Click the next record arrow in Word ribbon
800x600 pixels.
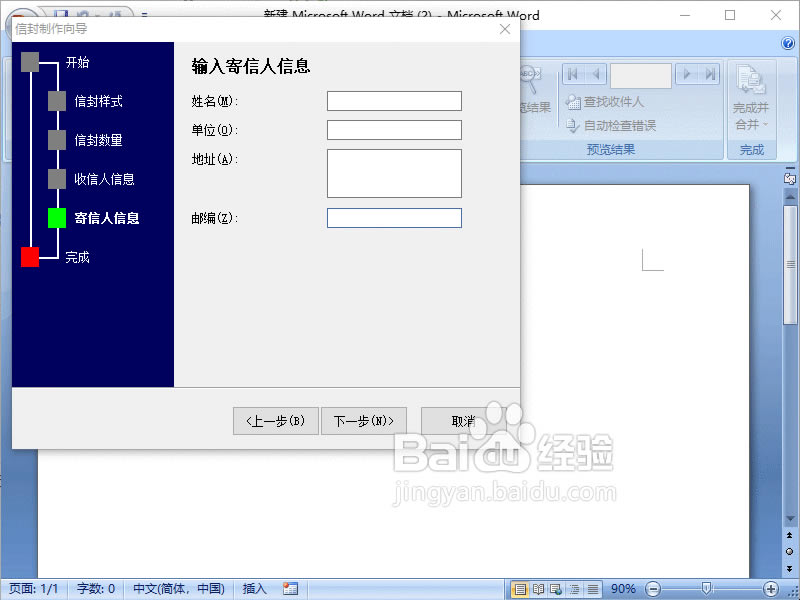click(x=687, y=74)
